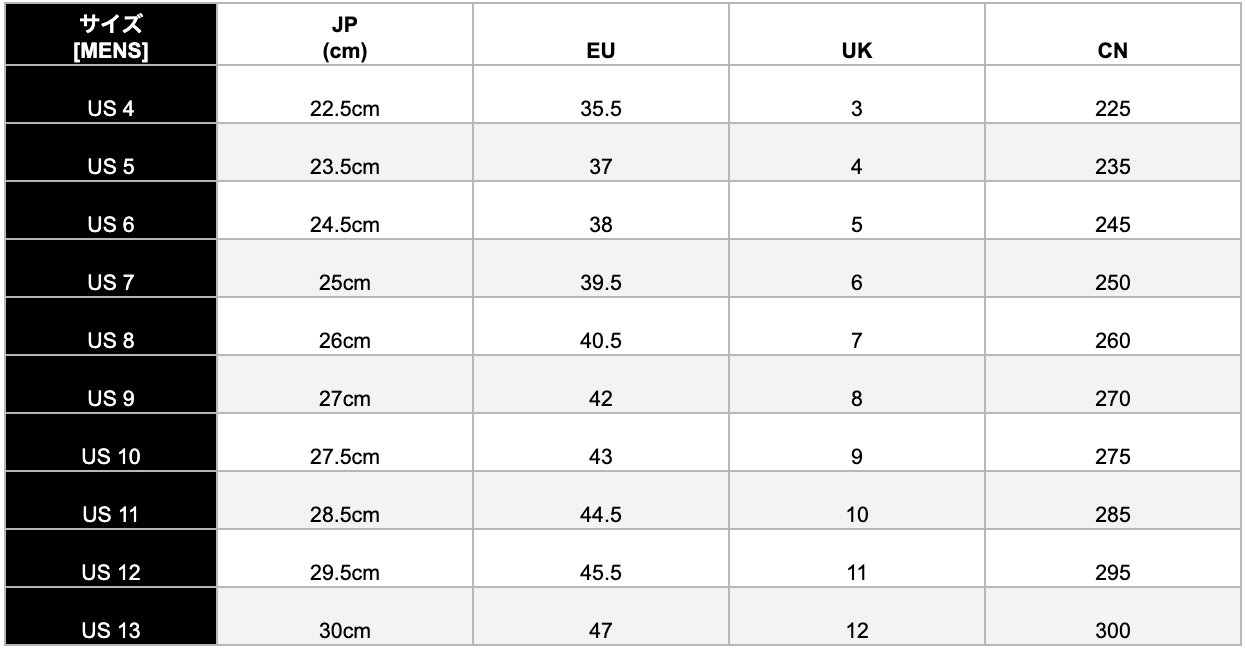Select the 29.5cm cell
The image size is (1246, 652).
pyautogui.click(x=345, y=559)
